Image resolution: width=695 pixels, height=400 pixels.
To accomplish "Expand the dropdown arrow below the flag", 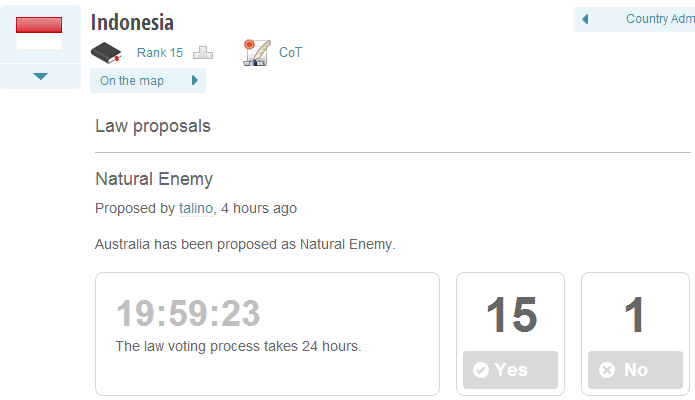I will 40,76.
